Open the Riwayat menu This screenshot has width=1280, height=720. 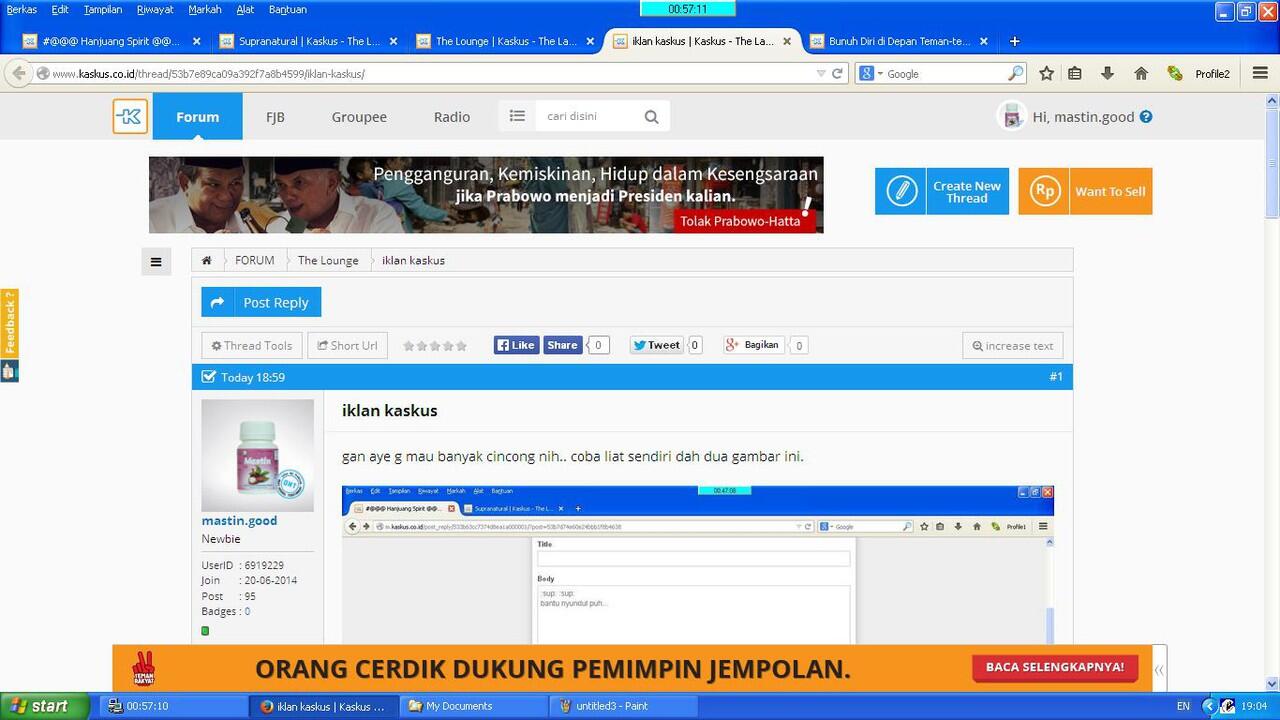155,9
